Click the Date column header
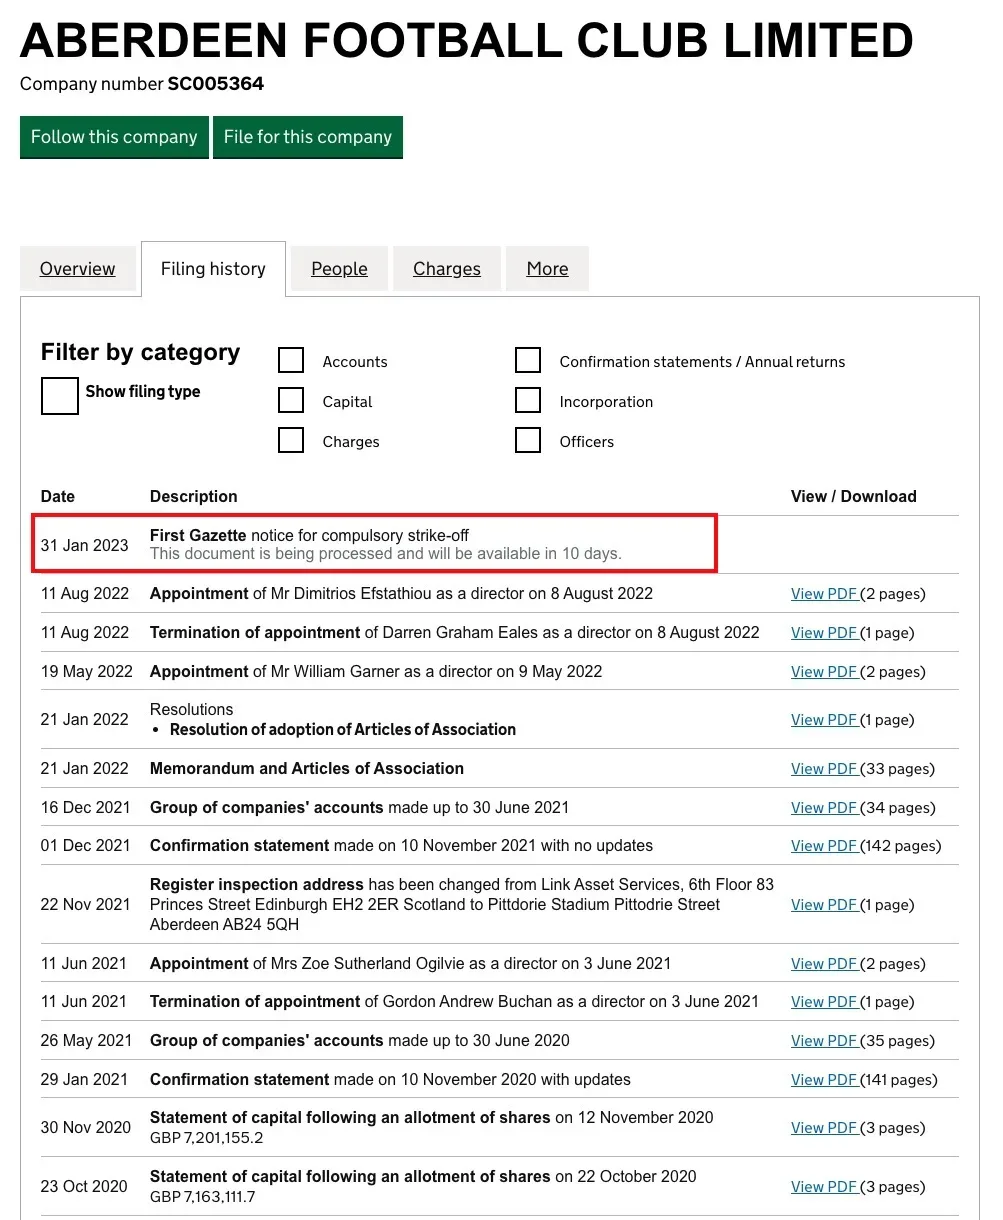The width and height of the screenshot is (1003, 1220). [58, 496]
